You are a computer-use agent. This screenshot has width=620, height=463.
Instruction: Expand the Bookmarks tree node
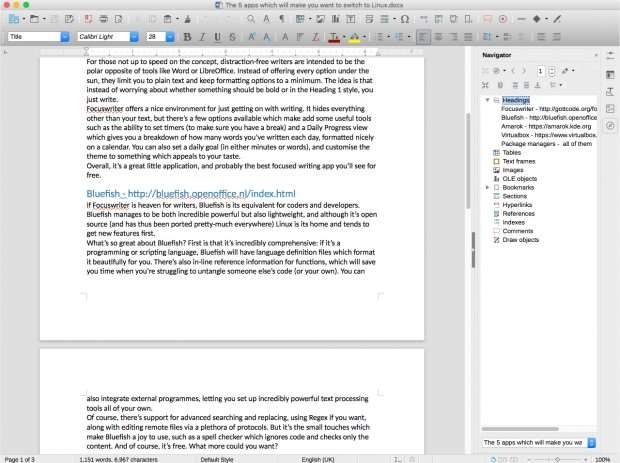point(487,187)
